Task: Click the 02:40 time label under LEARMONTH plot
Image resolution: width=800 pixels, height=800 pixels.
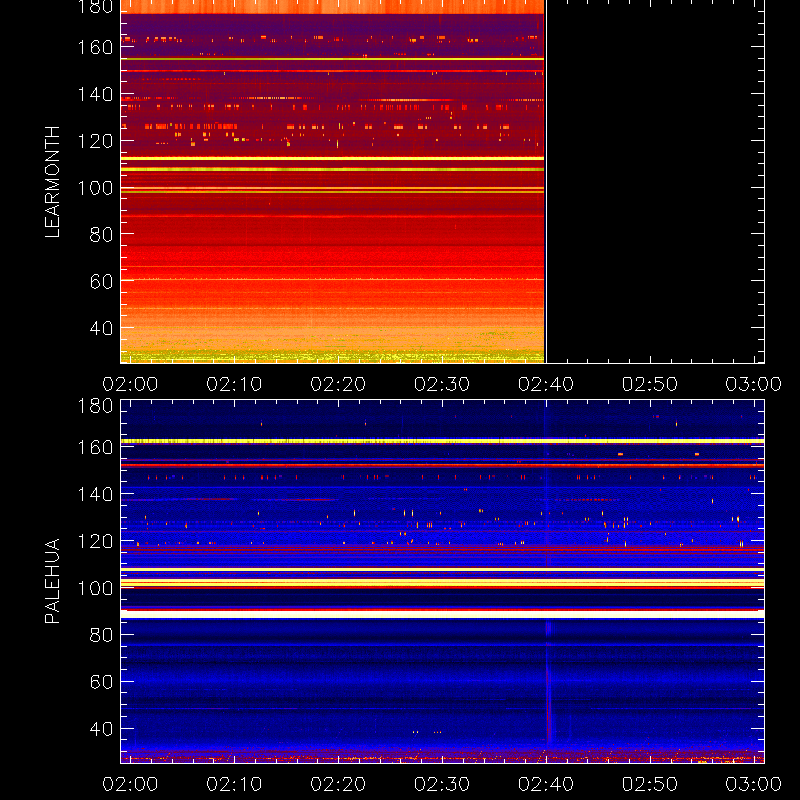Action: click(x=546, y=384)
